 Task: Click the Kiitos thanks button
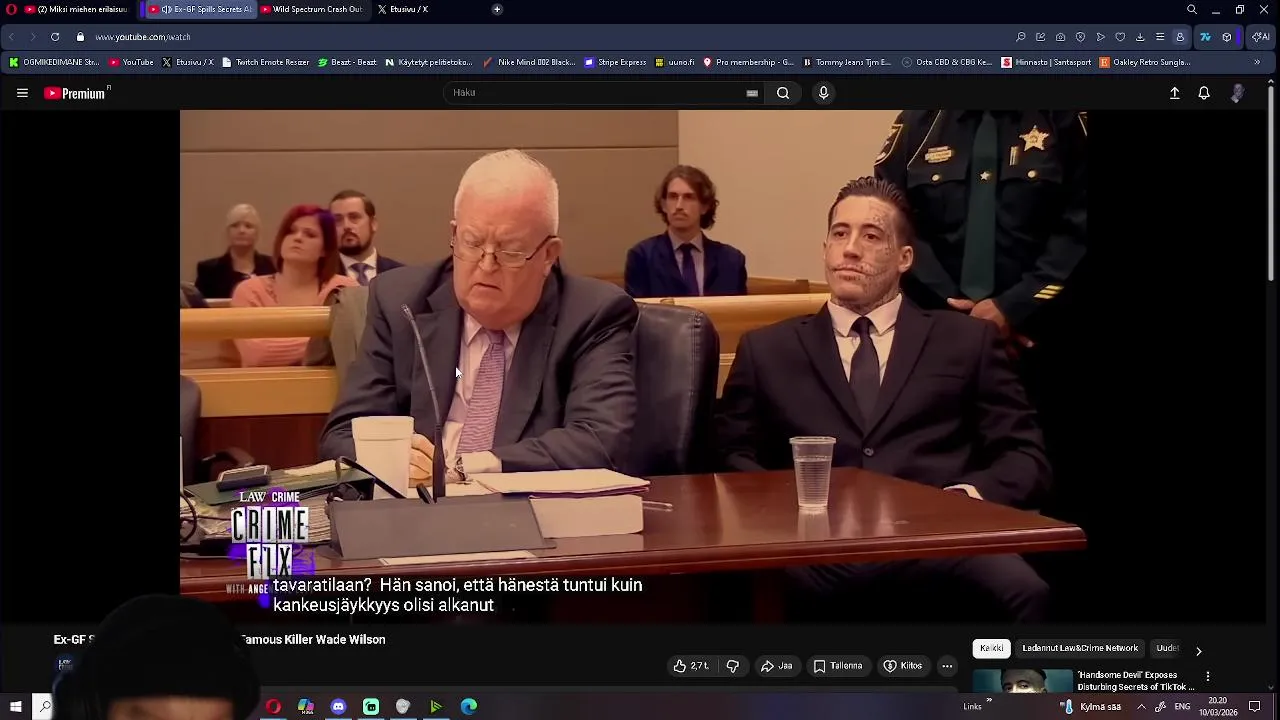(902, 666)
